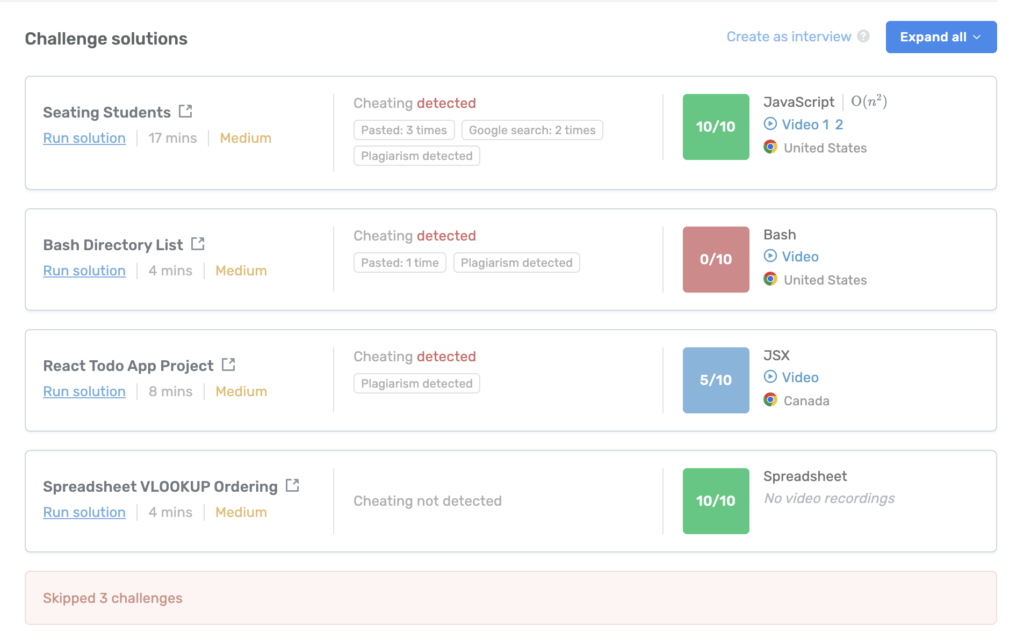This screenshot has height=641, width=1024.
Task: Run solution for Spreadsheet VLOOKUP Ordering
Action: [x=84, y=512]
